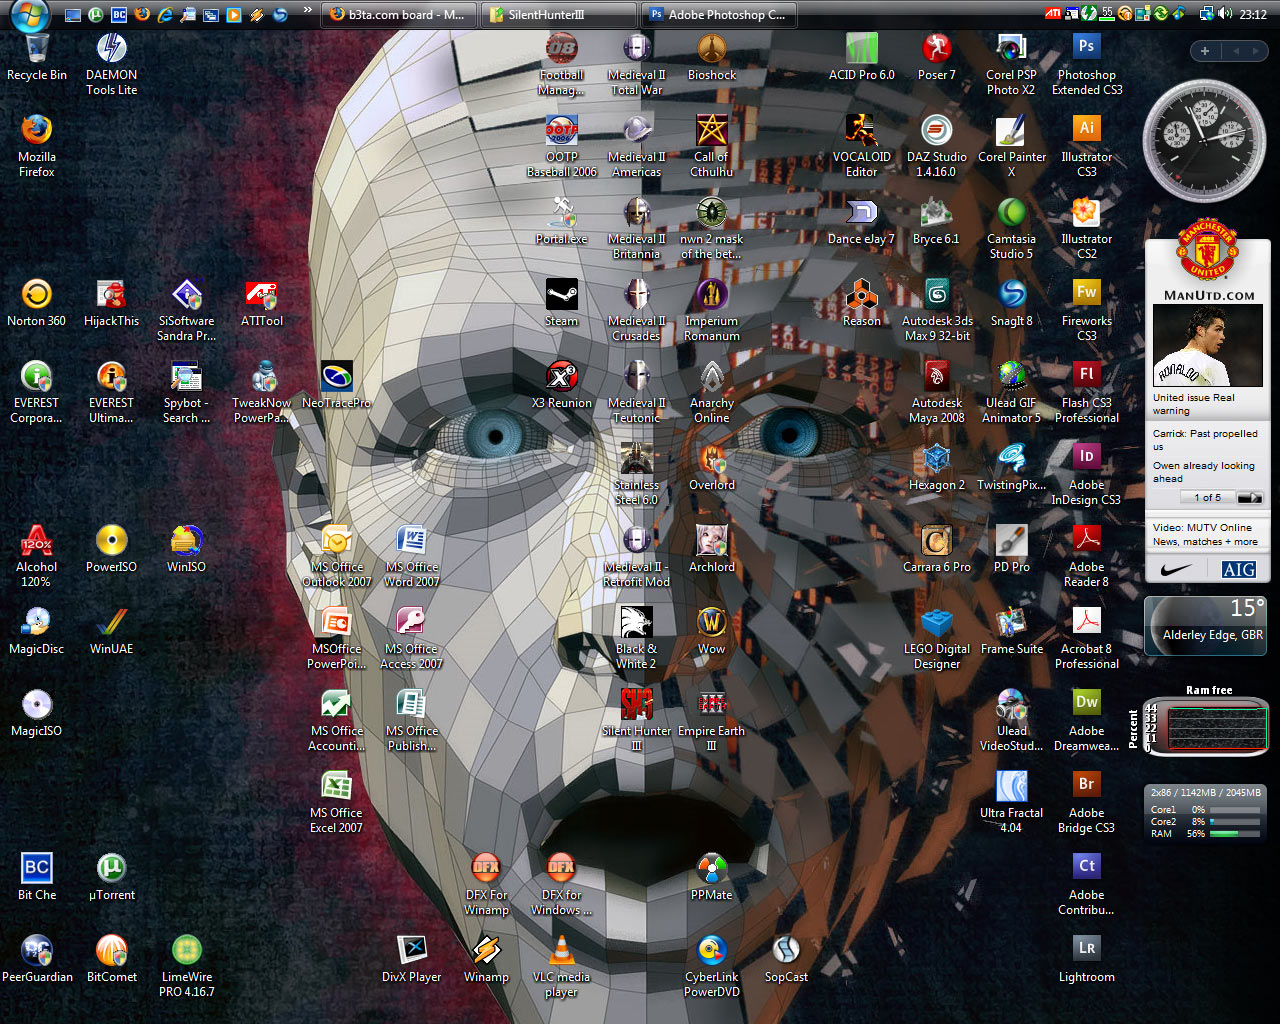This screenshot has width=1280, height=1024.
Task: Expand the Quick Launch overflow chevron
Action: tap(308, 11)
